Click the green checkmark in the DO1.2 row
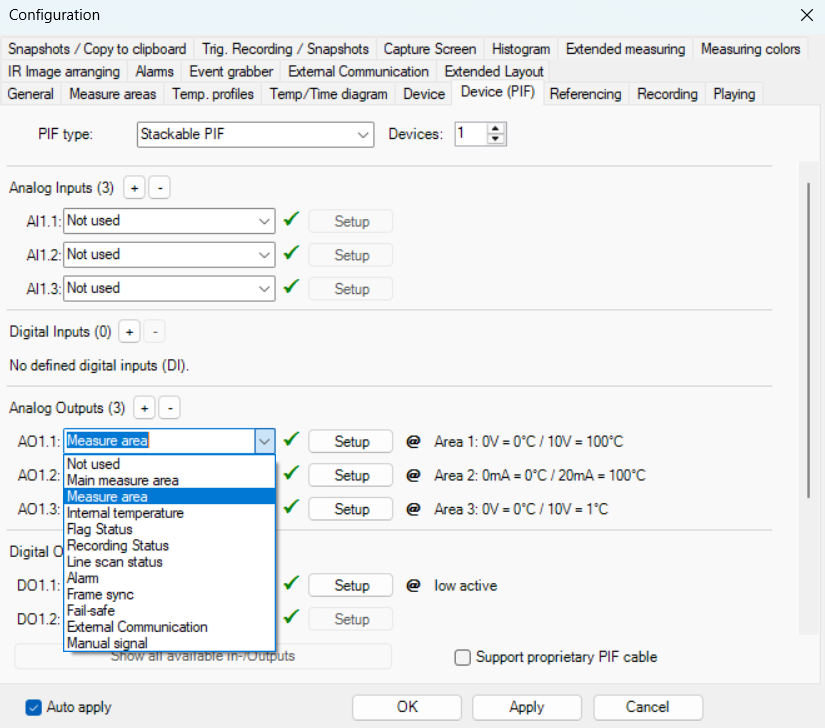825x728 pixels. pyautogui.click(x=291, y=617)
